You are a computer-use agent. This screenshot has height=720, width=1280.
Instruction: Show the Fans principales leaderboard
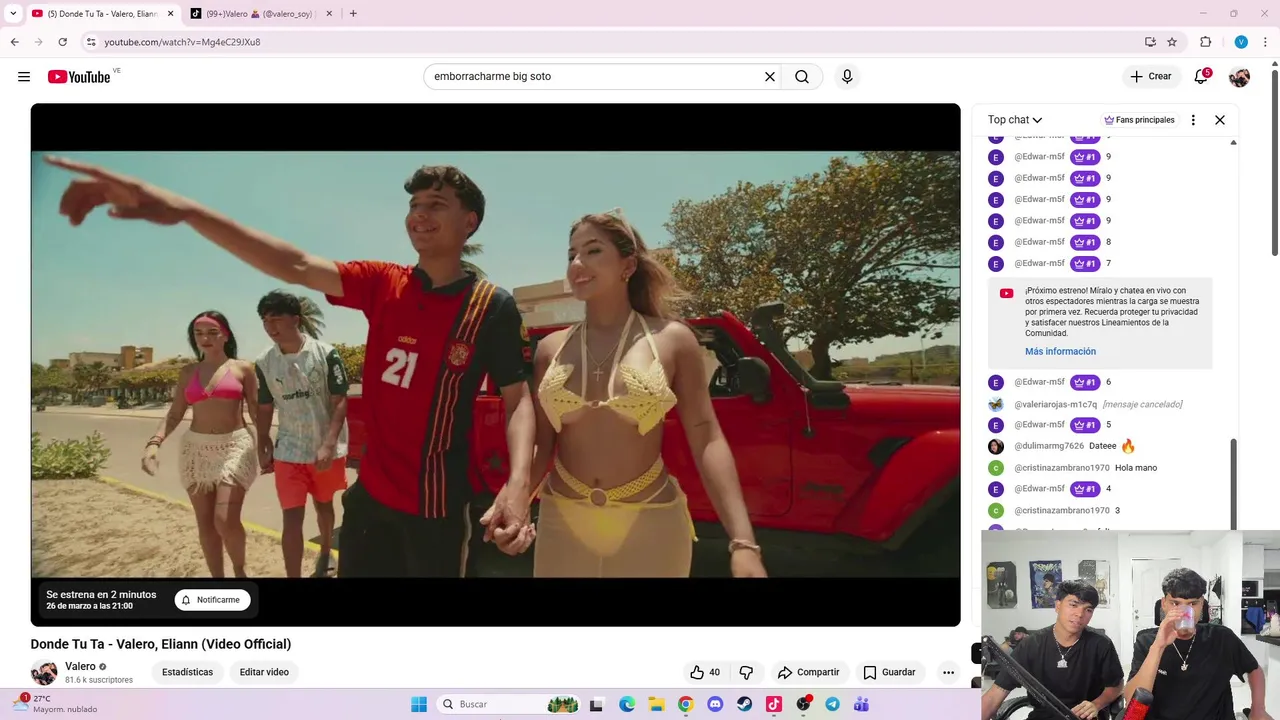point(1139,120)
